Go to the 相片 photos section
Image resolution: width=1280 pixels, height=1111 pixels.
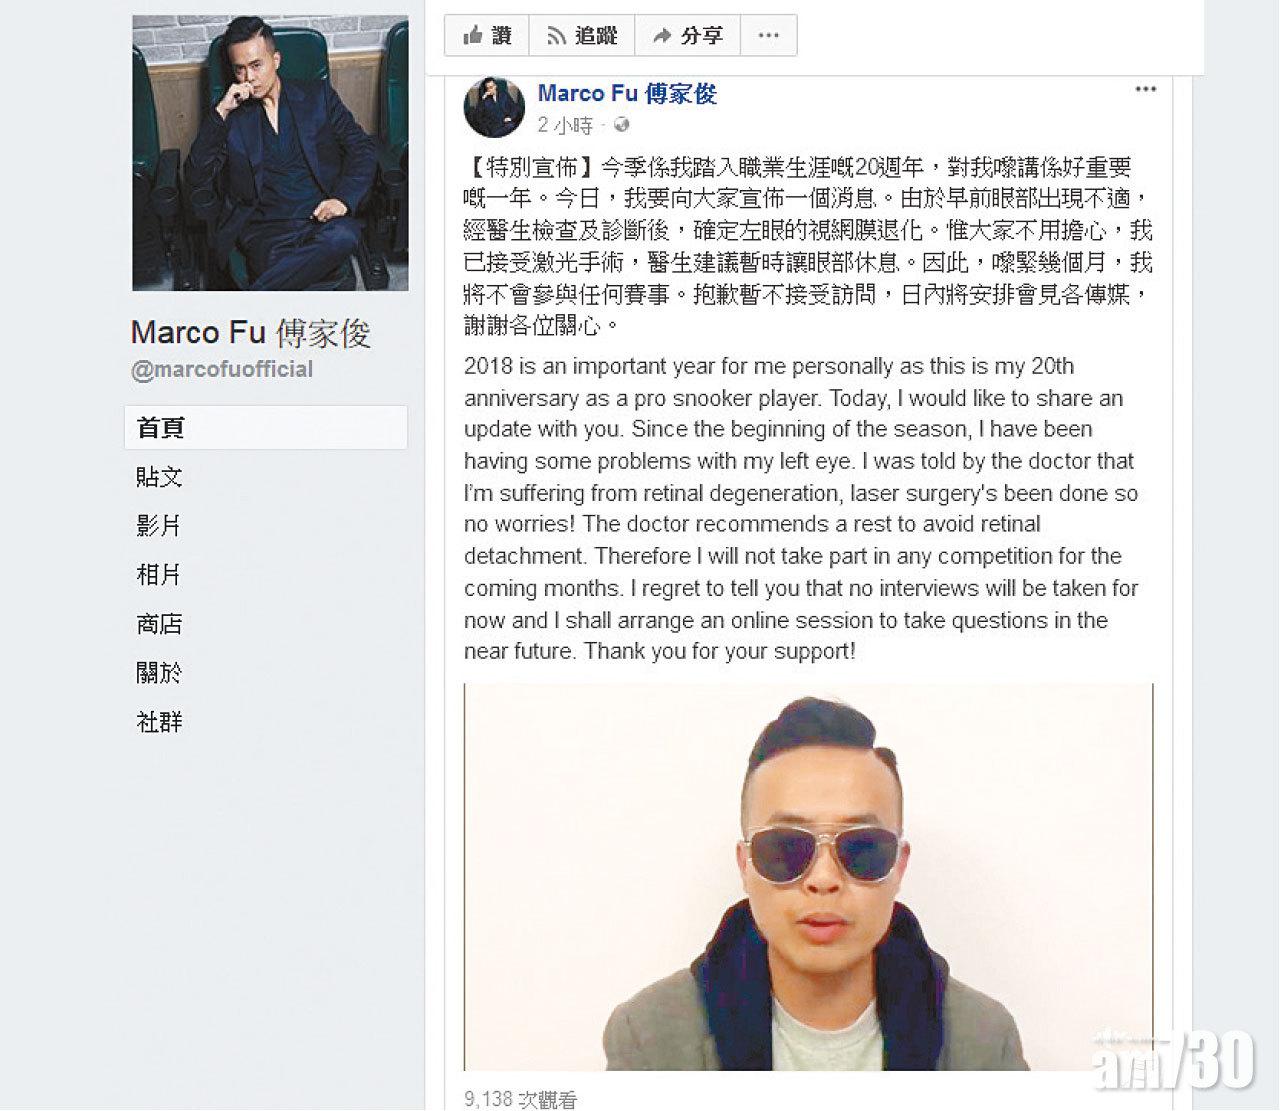(159, 574)
